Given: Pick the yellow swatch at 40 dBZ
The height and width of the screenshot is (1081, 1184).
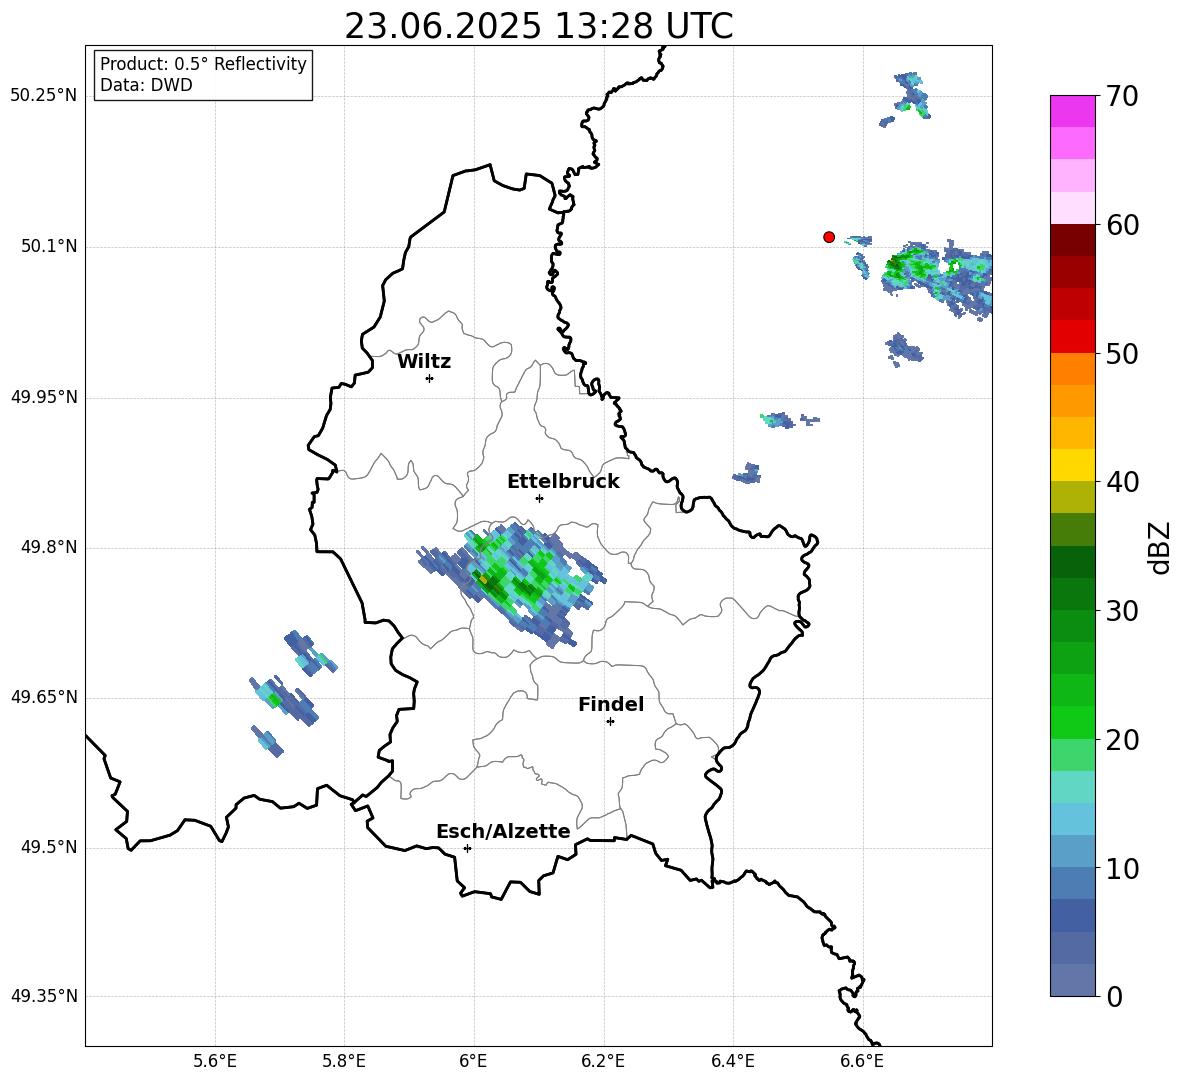Looking at the screenshot, I should point(1072,465).
